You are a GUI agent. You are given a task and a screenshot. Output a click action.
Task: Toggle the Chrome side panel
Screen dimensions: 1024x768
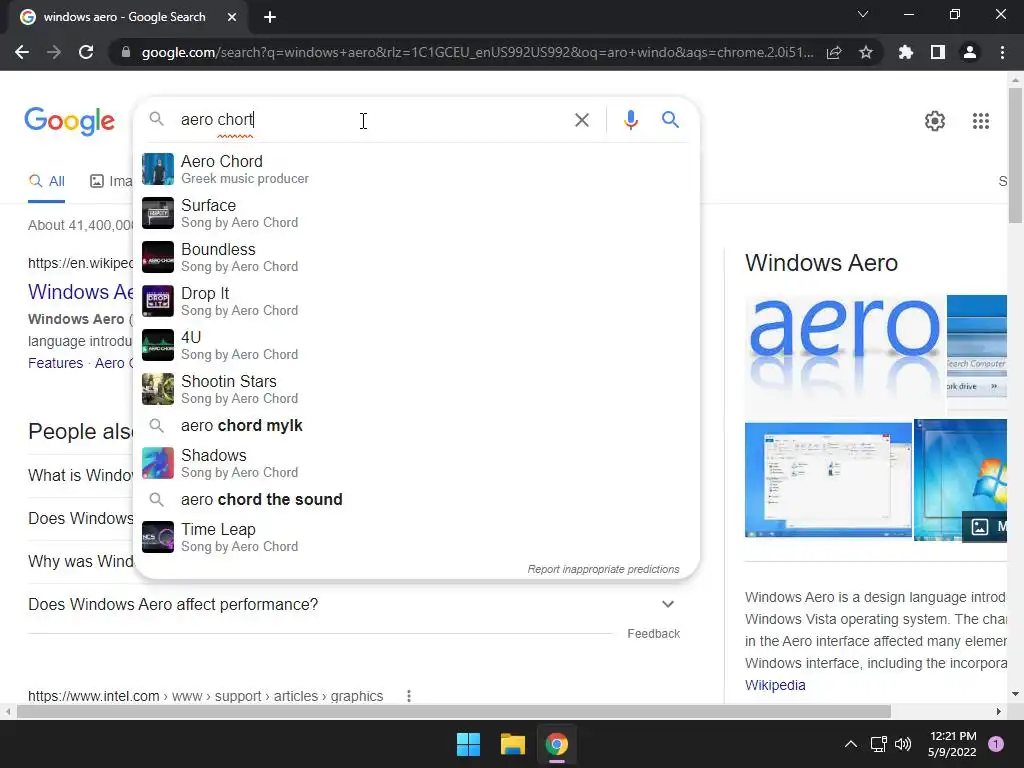pos(938,52)
